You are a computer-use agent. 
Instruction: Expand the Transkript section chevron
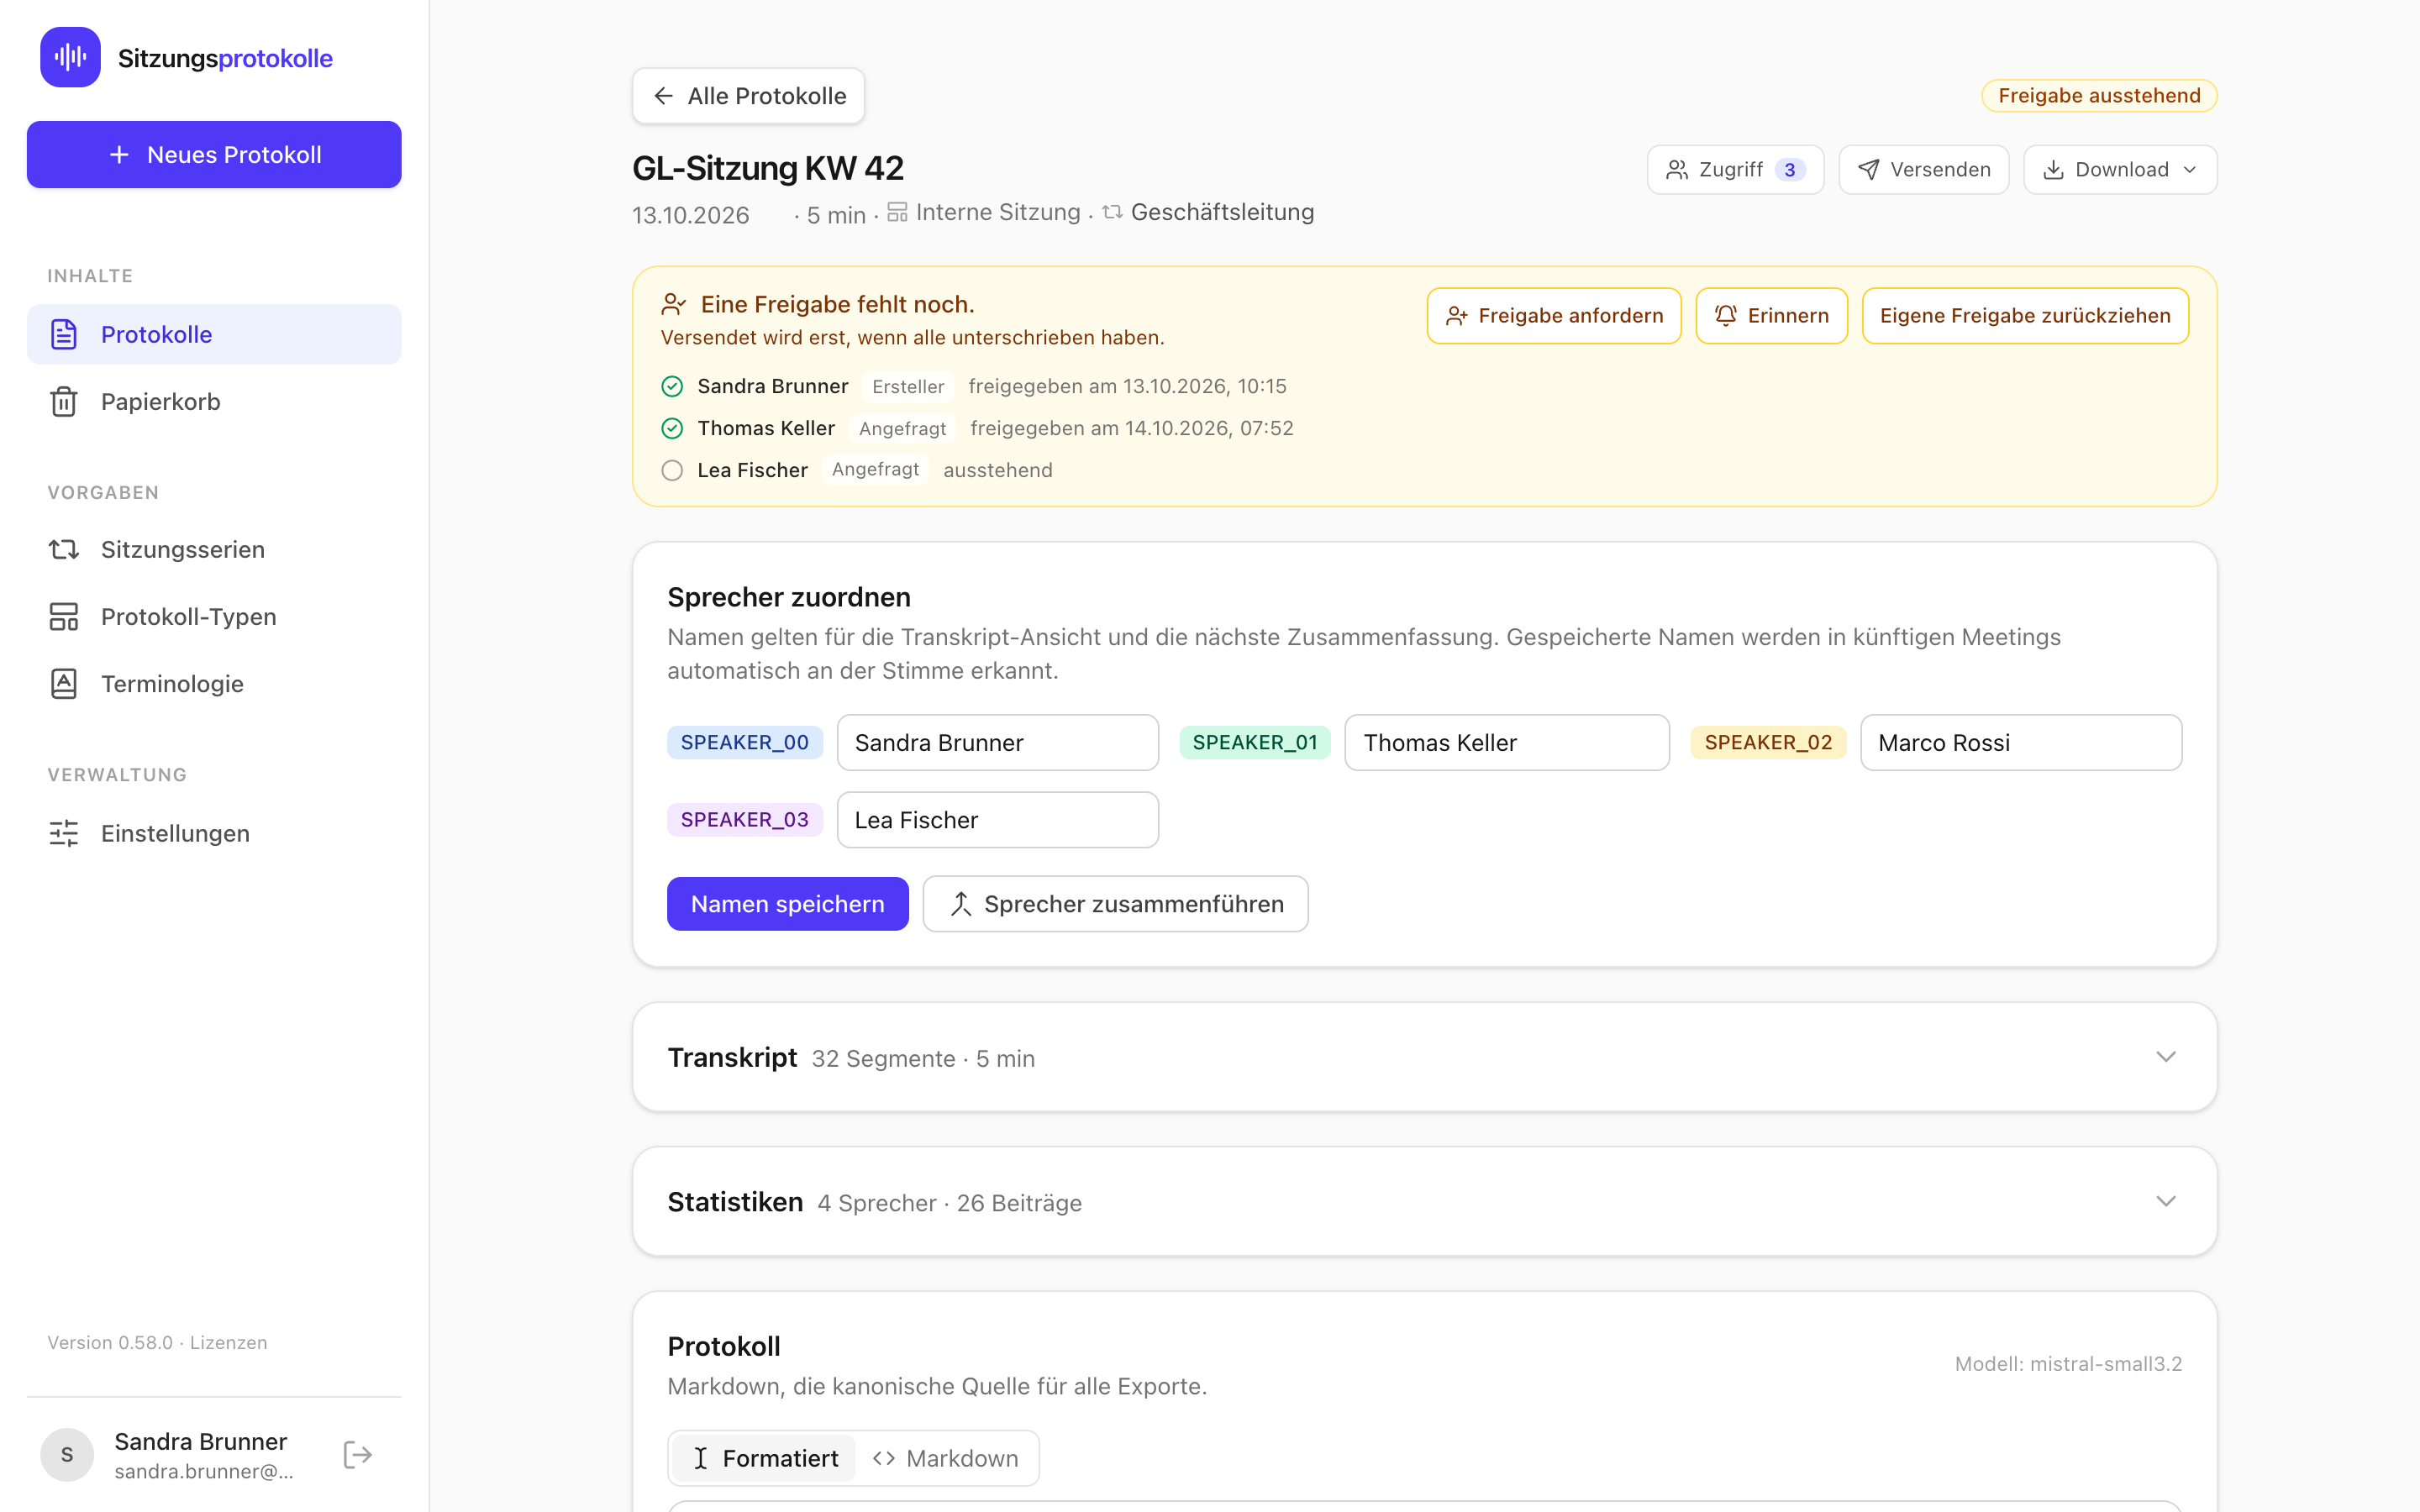(x=2166, y=1057)
